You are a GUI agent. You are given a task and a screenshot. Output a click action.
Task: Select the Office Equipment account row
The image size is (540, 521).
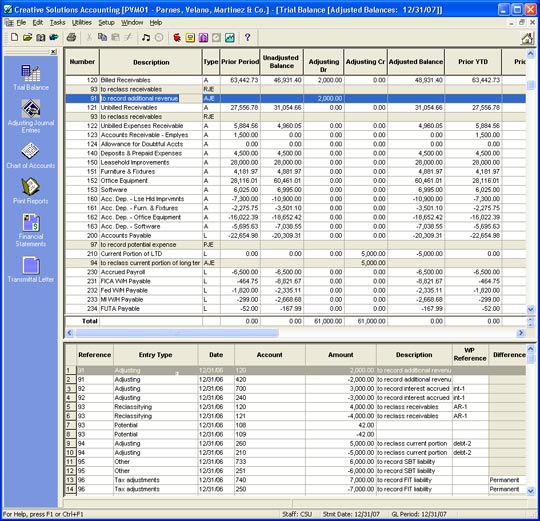pos(295,181)
